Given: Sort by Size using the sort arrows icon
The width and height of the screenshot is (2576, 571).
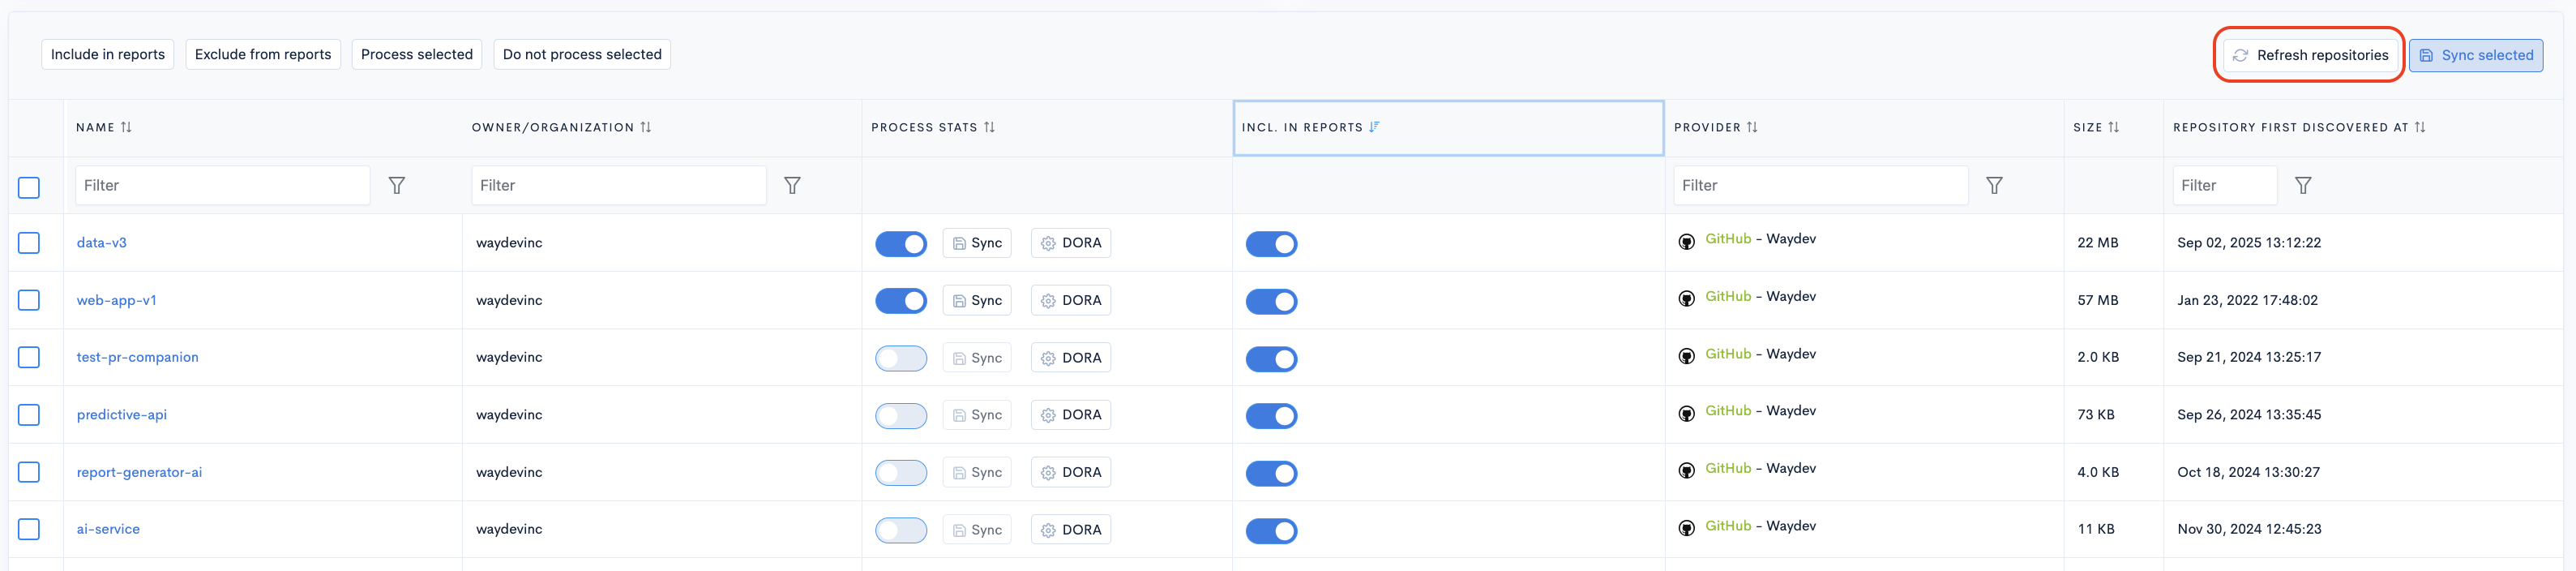Looking at the screenshot, I should (2113, 128).
